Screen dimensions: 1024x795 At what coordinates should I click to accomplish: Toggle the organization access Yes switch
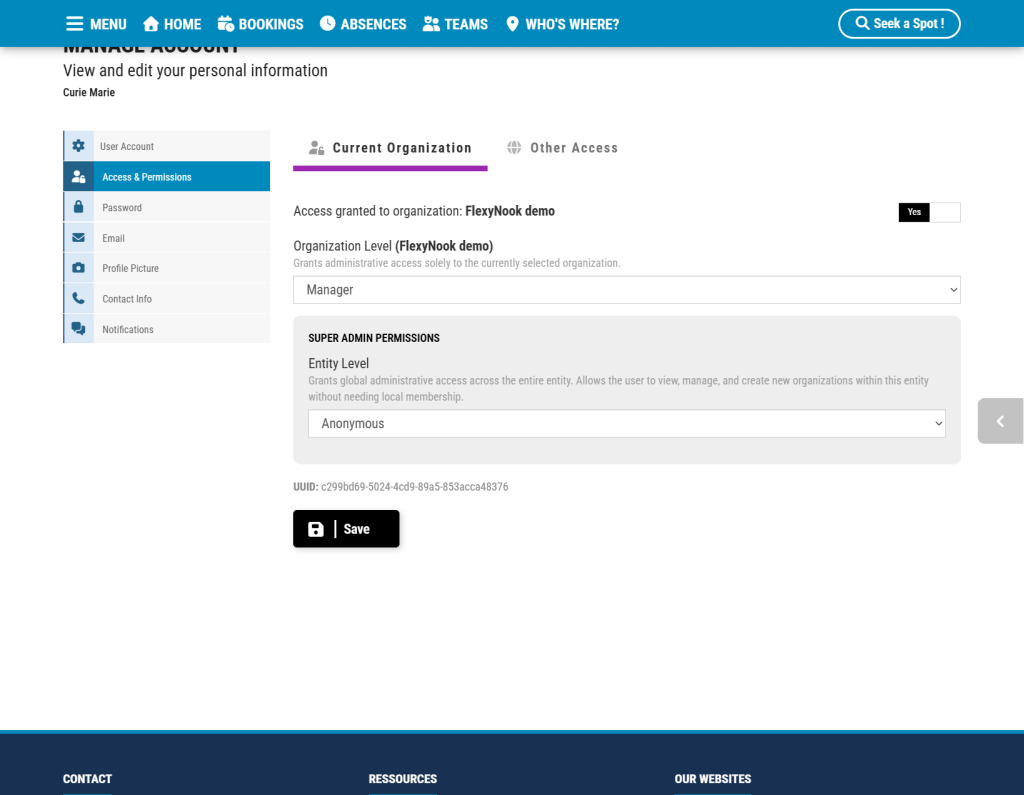click(x=929, y=212)
